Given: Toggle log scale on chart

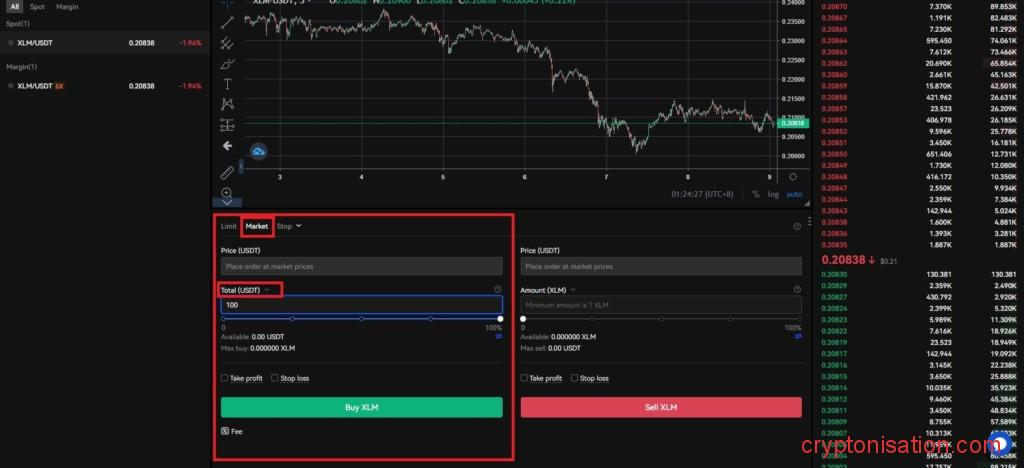Looking at the screenshot, I should 773,195.
